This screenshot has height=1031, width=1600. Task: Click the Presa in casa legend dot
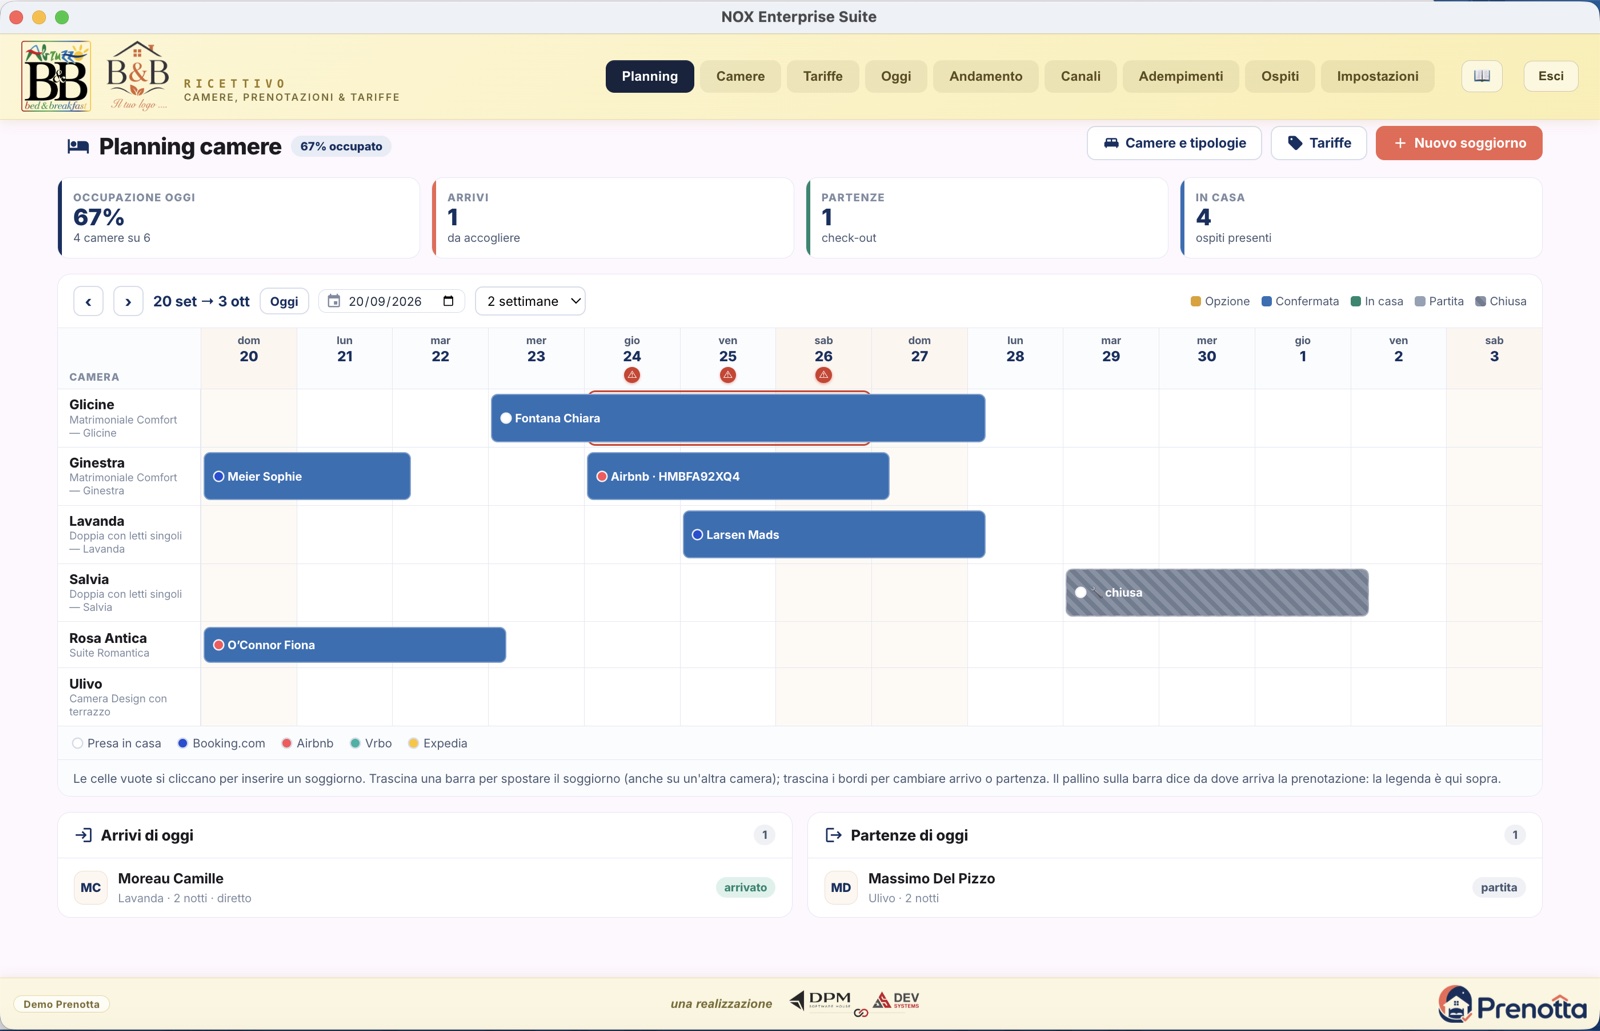tap(77, 743)
